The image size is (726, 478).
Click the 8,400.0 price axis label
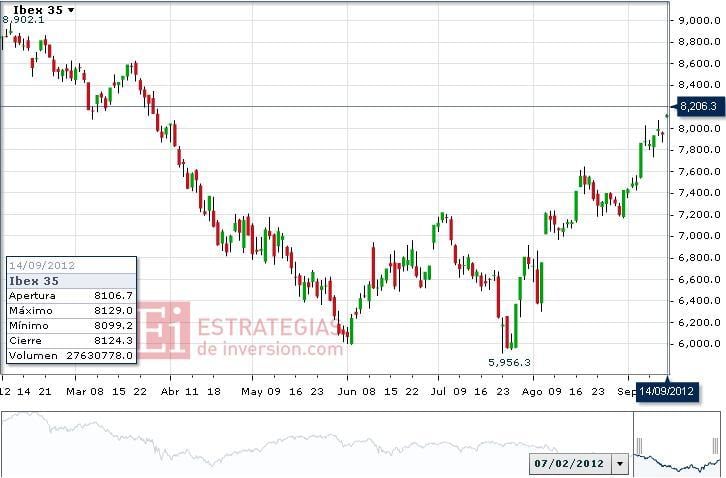pos(699,85)
